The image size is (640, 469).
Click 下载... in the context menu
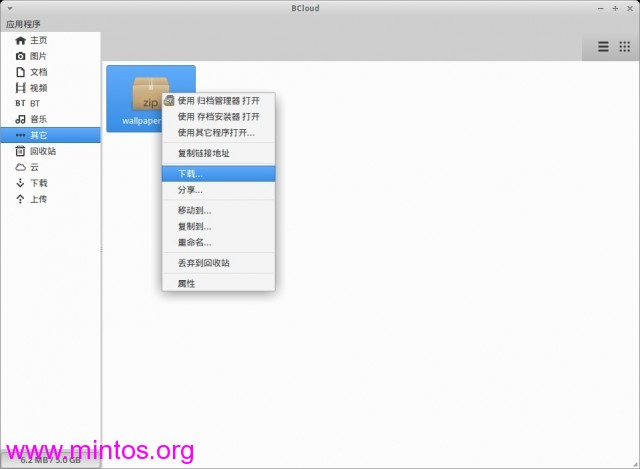pyautogui.click(x=218, y=174)
